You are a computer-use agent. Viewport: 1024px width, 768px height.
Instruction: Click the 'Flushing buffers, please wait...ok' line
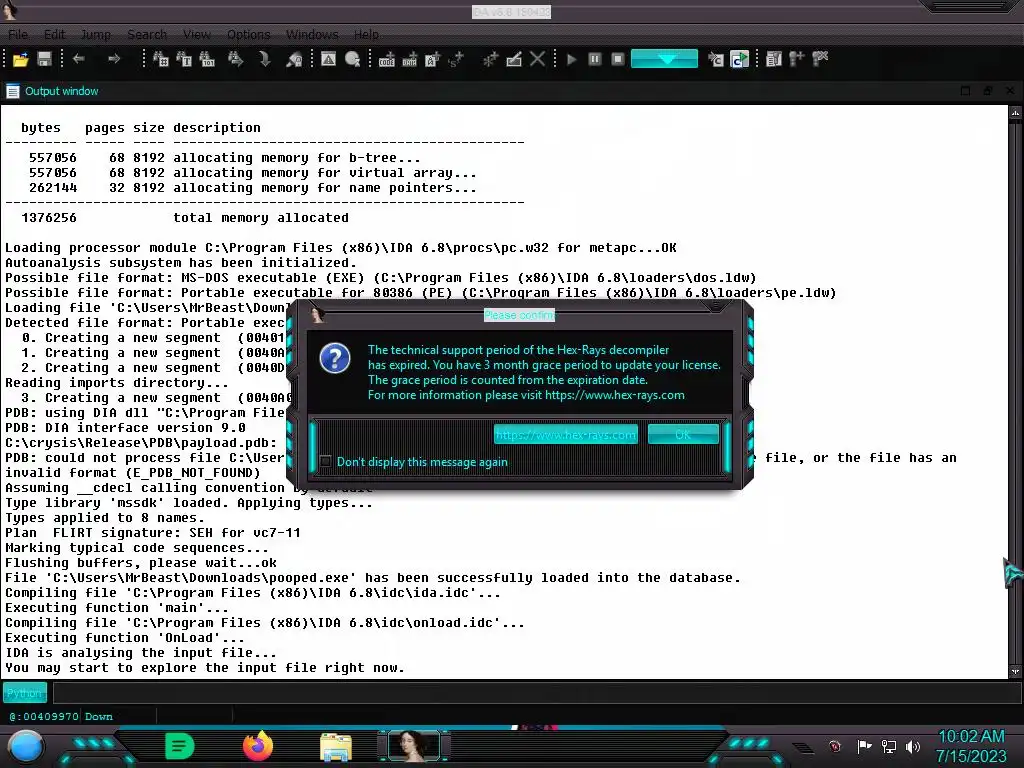[x=141, y=563]
